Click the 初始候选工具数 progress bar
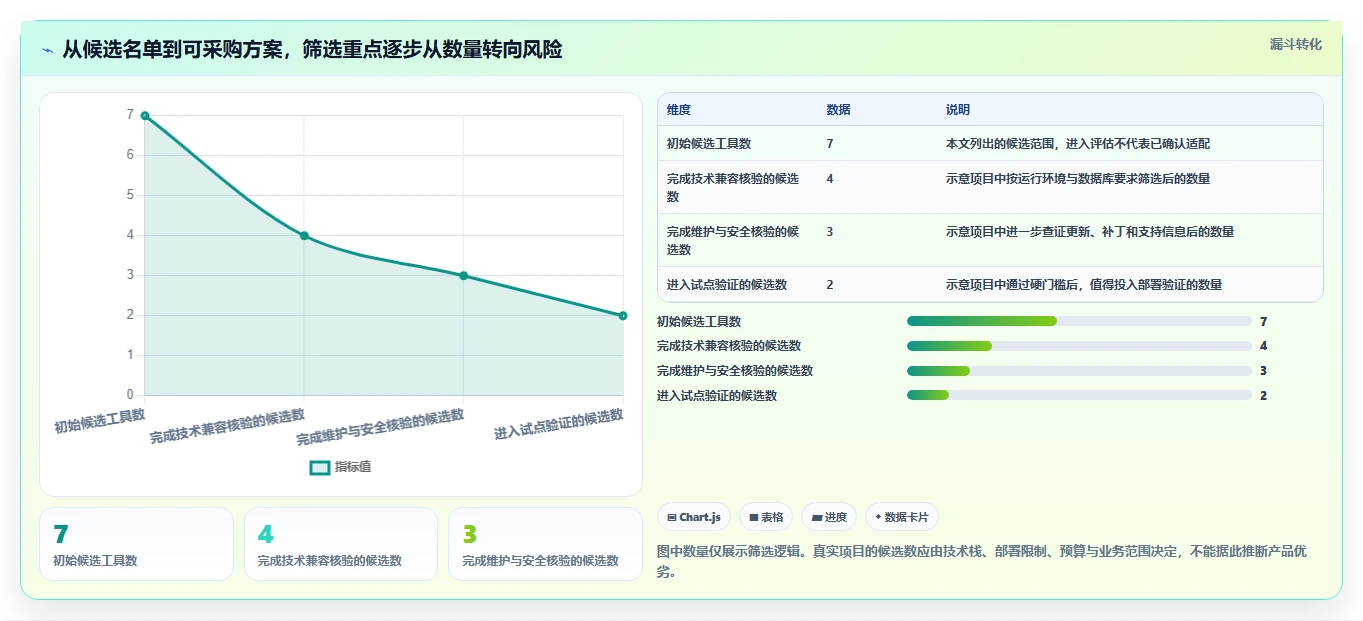This screenshot has height=621, width=1363. click(x=1079, y=321)
